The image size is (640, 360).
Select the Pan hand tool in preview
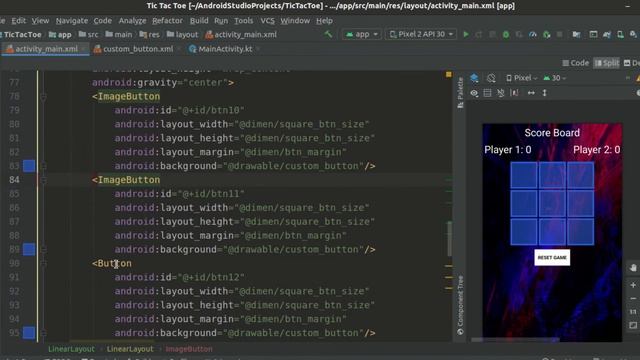pyautogui.click(x=633, y=268)
